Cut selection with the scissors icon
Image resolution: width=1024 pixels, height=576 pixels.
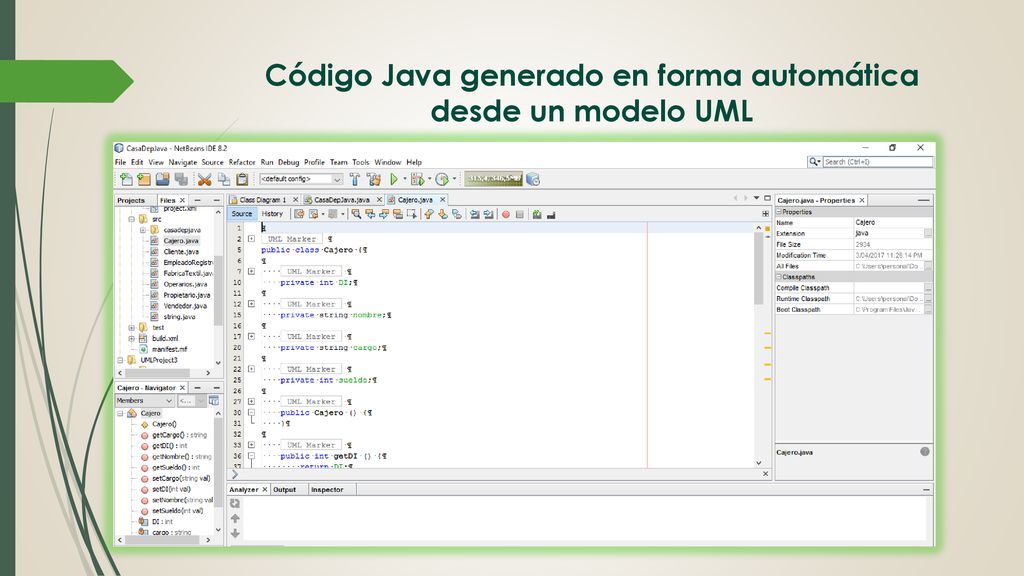(204, 179)
